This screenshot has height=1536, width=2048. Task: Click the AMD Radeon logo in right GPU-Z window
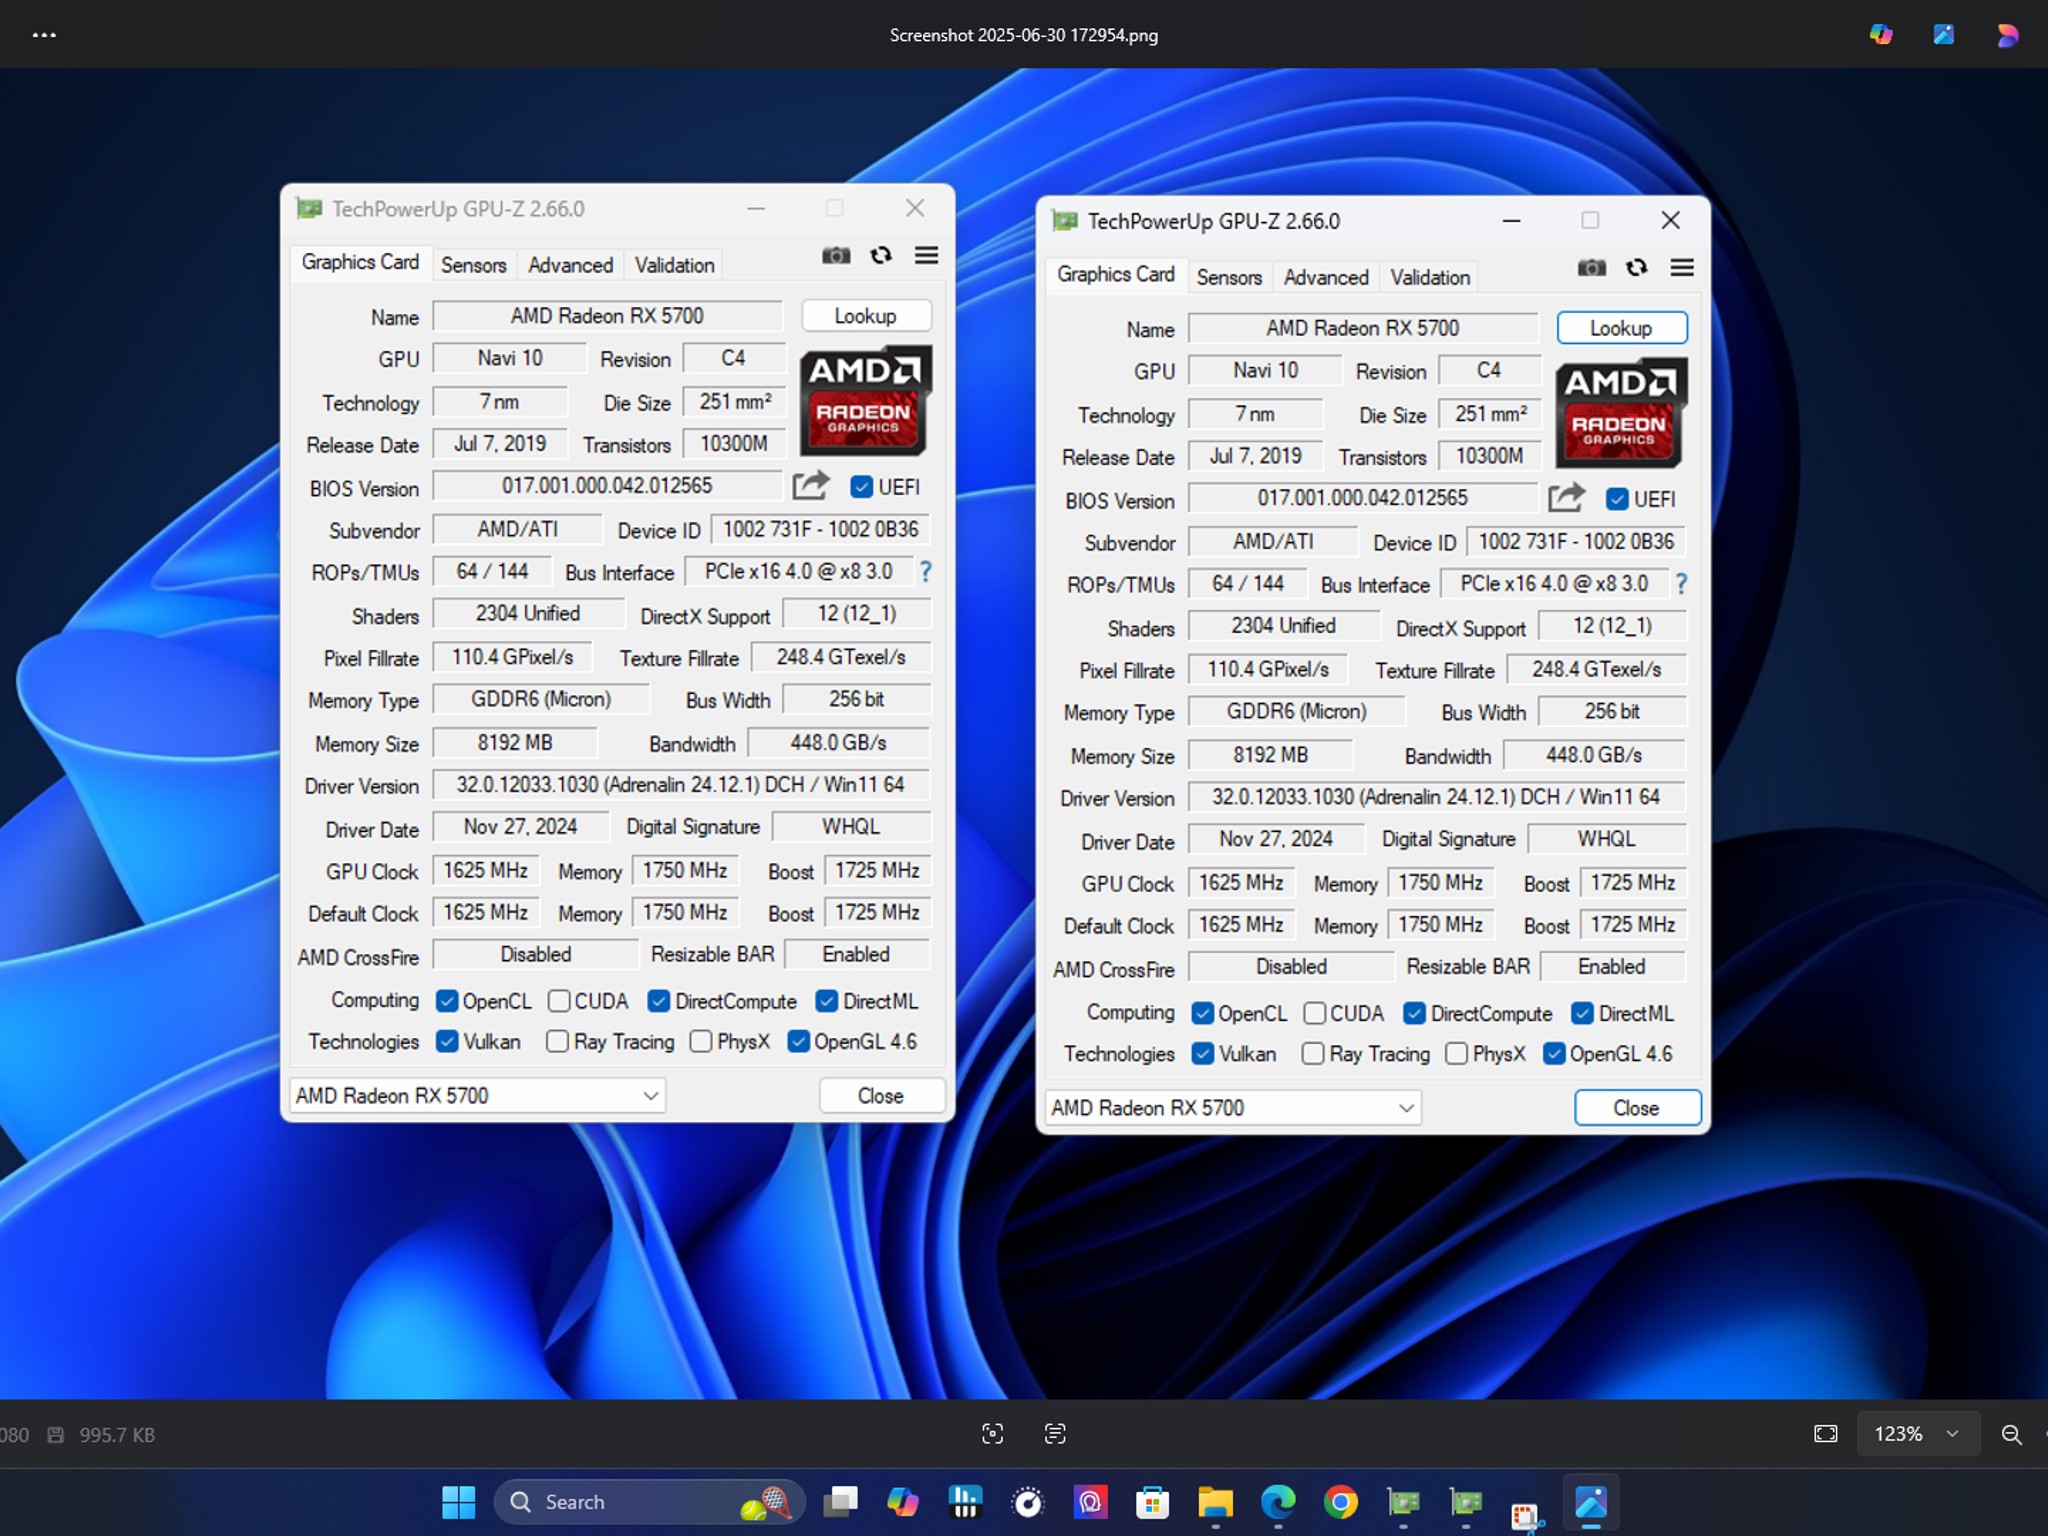pos(1622,413)
